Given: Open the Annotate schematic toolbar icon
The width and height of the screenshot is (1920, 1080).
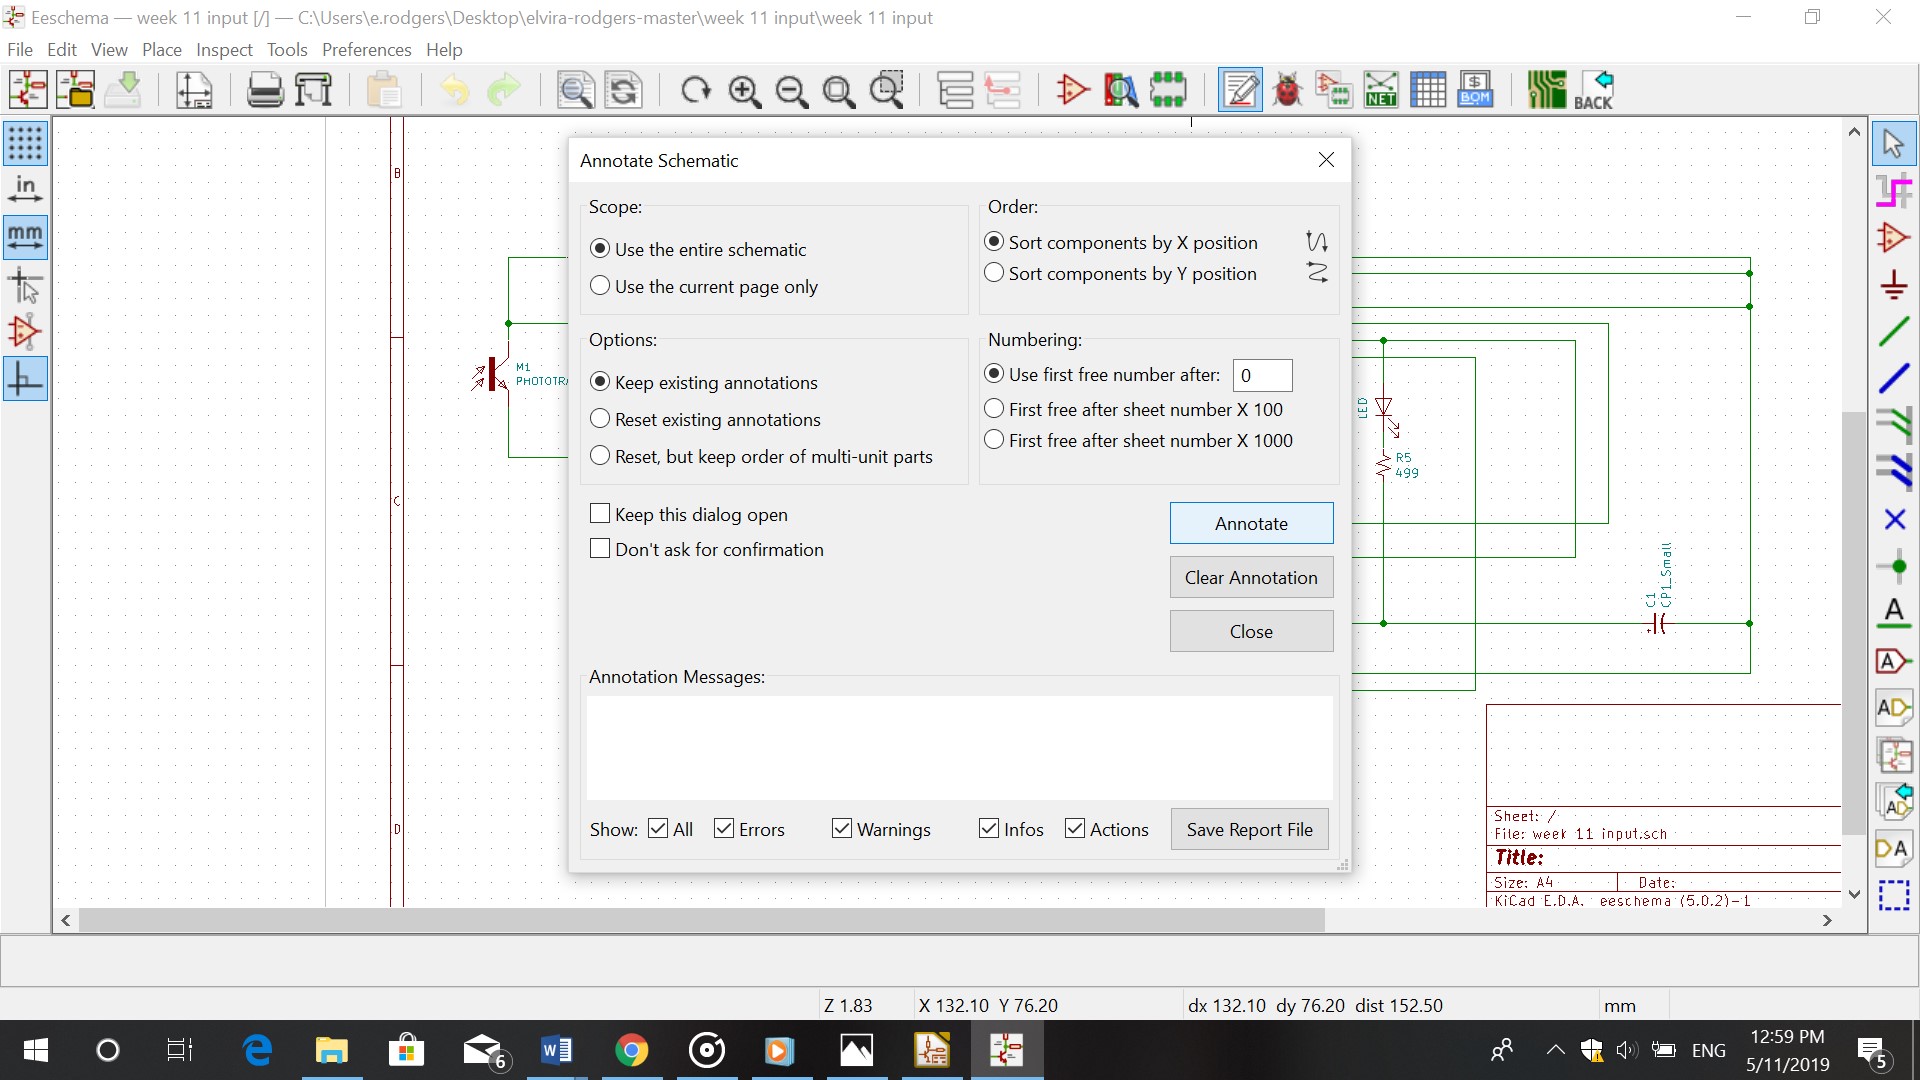Looking at the screenshot, I should click(x=1240, y=90).
